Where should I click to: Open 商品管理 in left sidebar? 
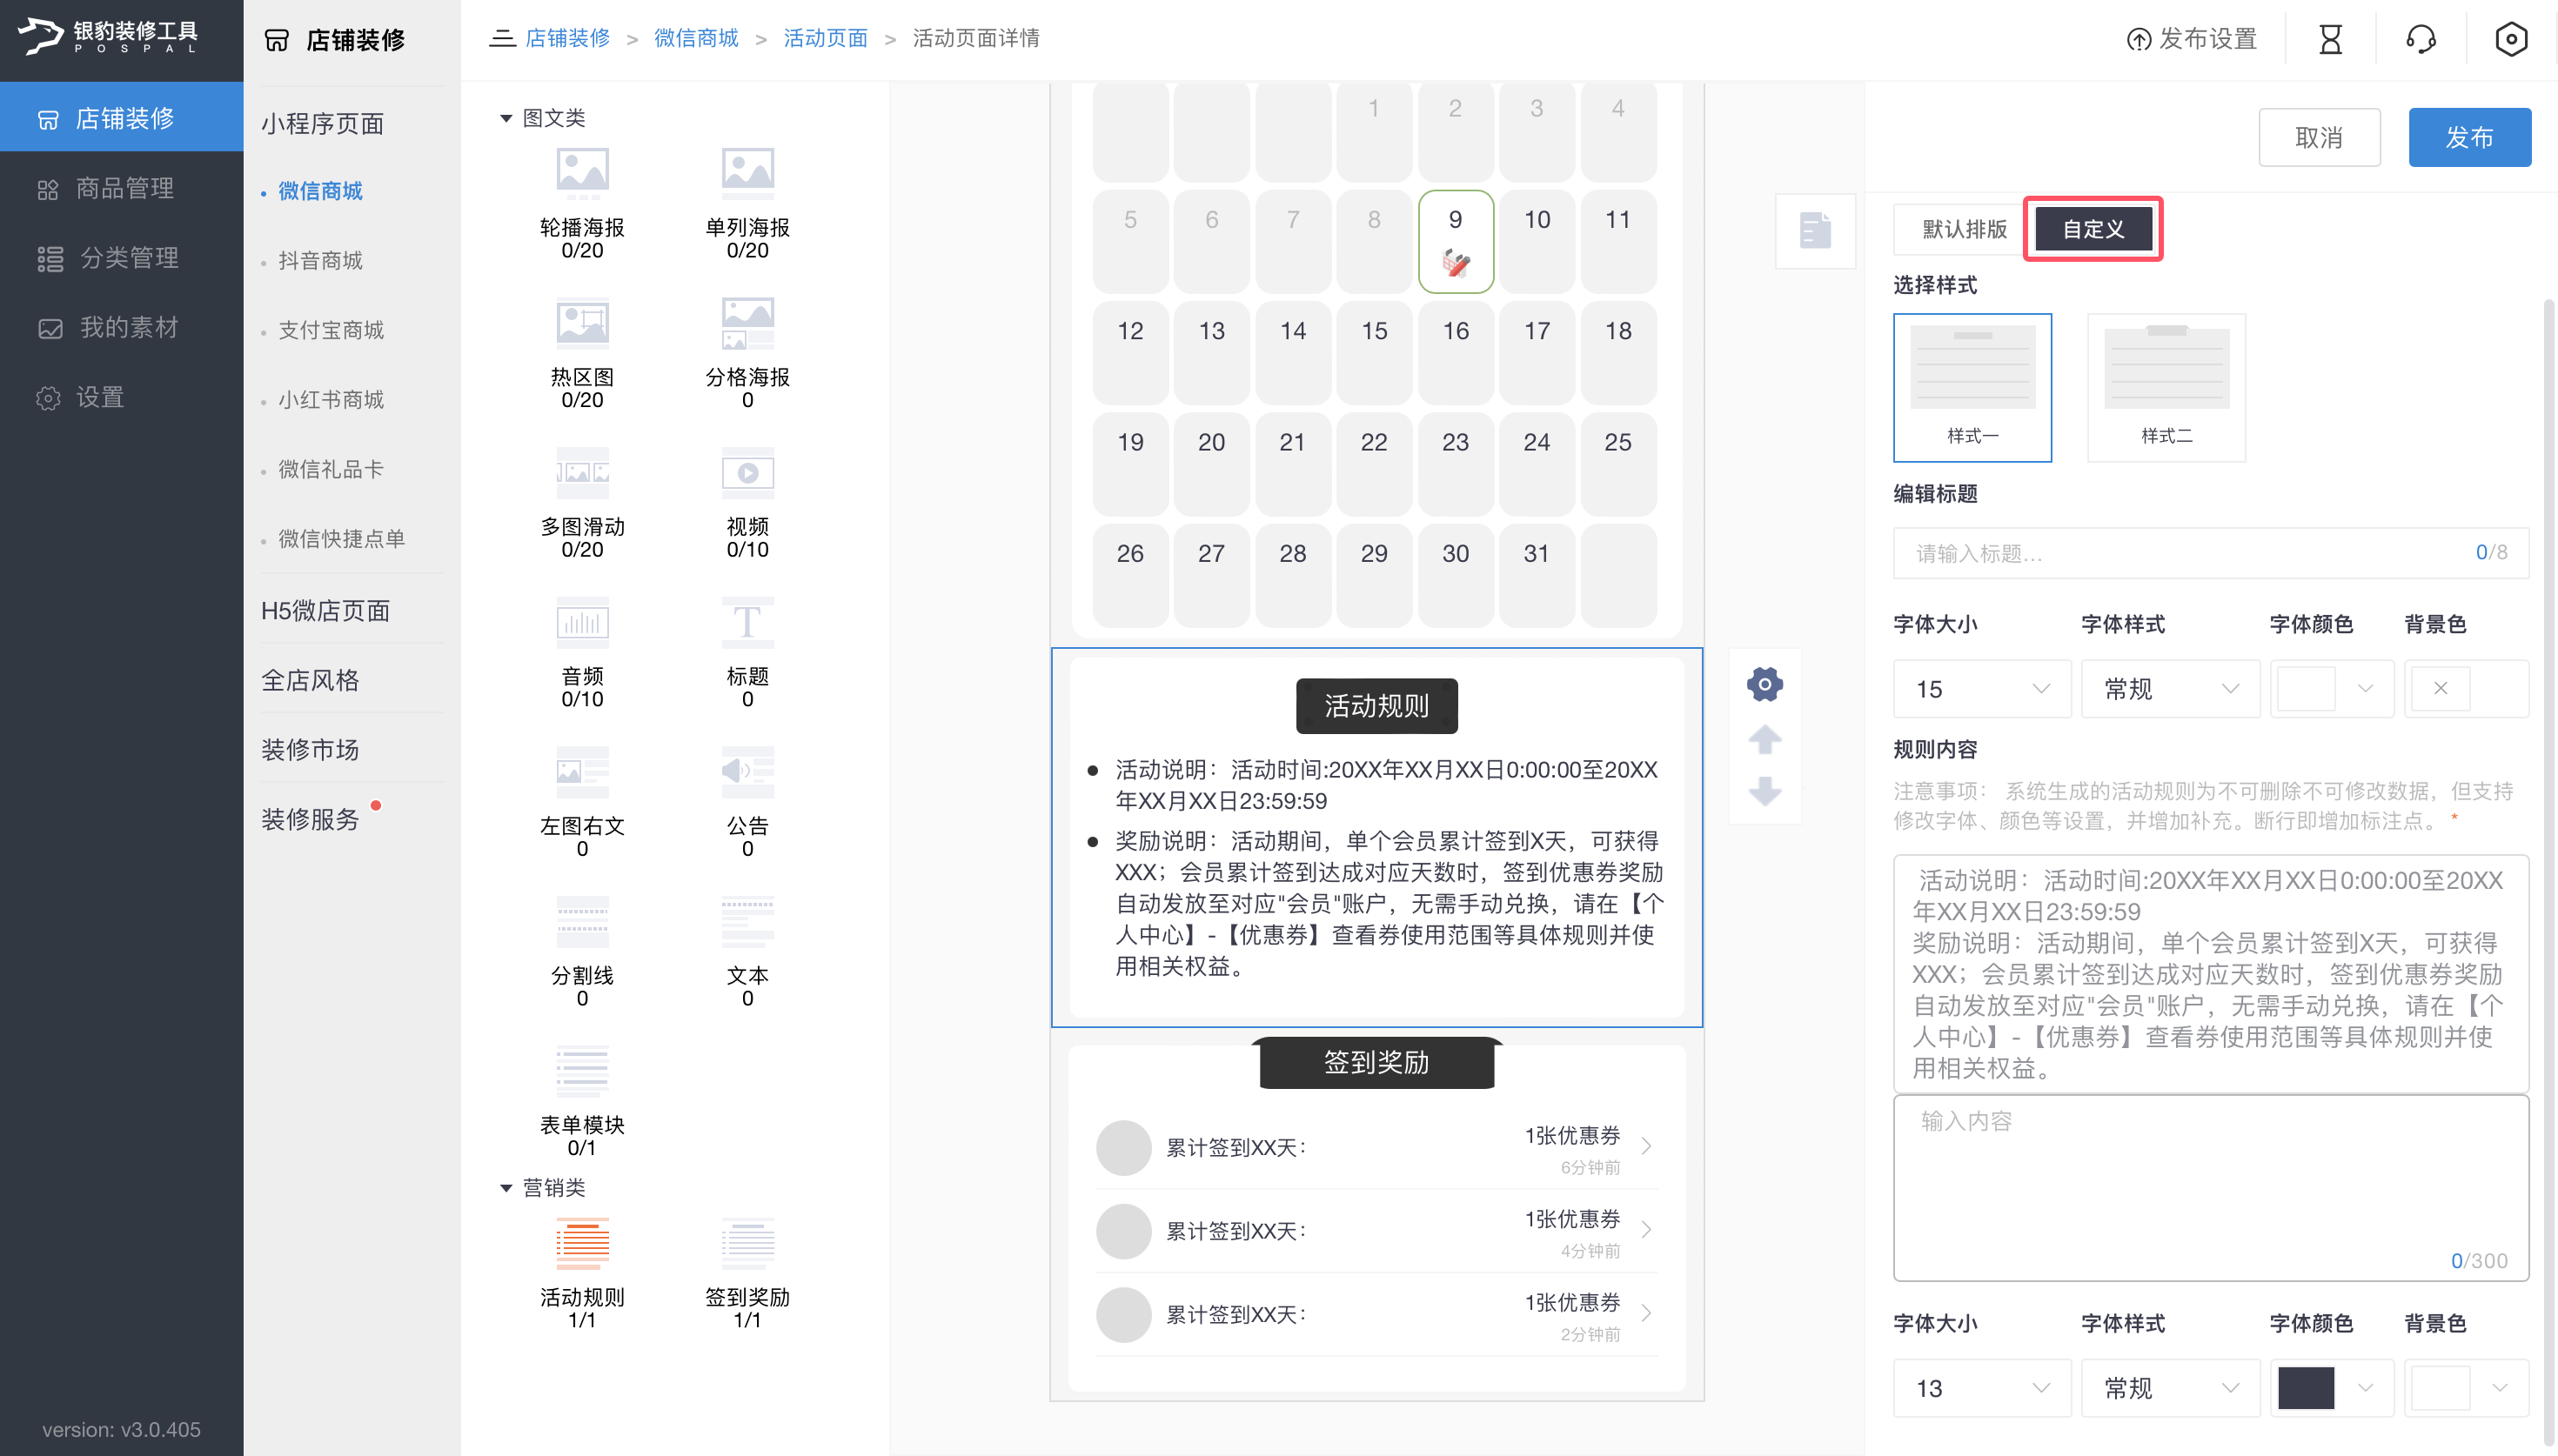click(124, 188)
